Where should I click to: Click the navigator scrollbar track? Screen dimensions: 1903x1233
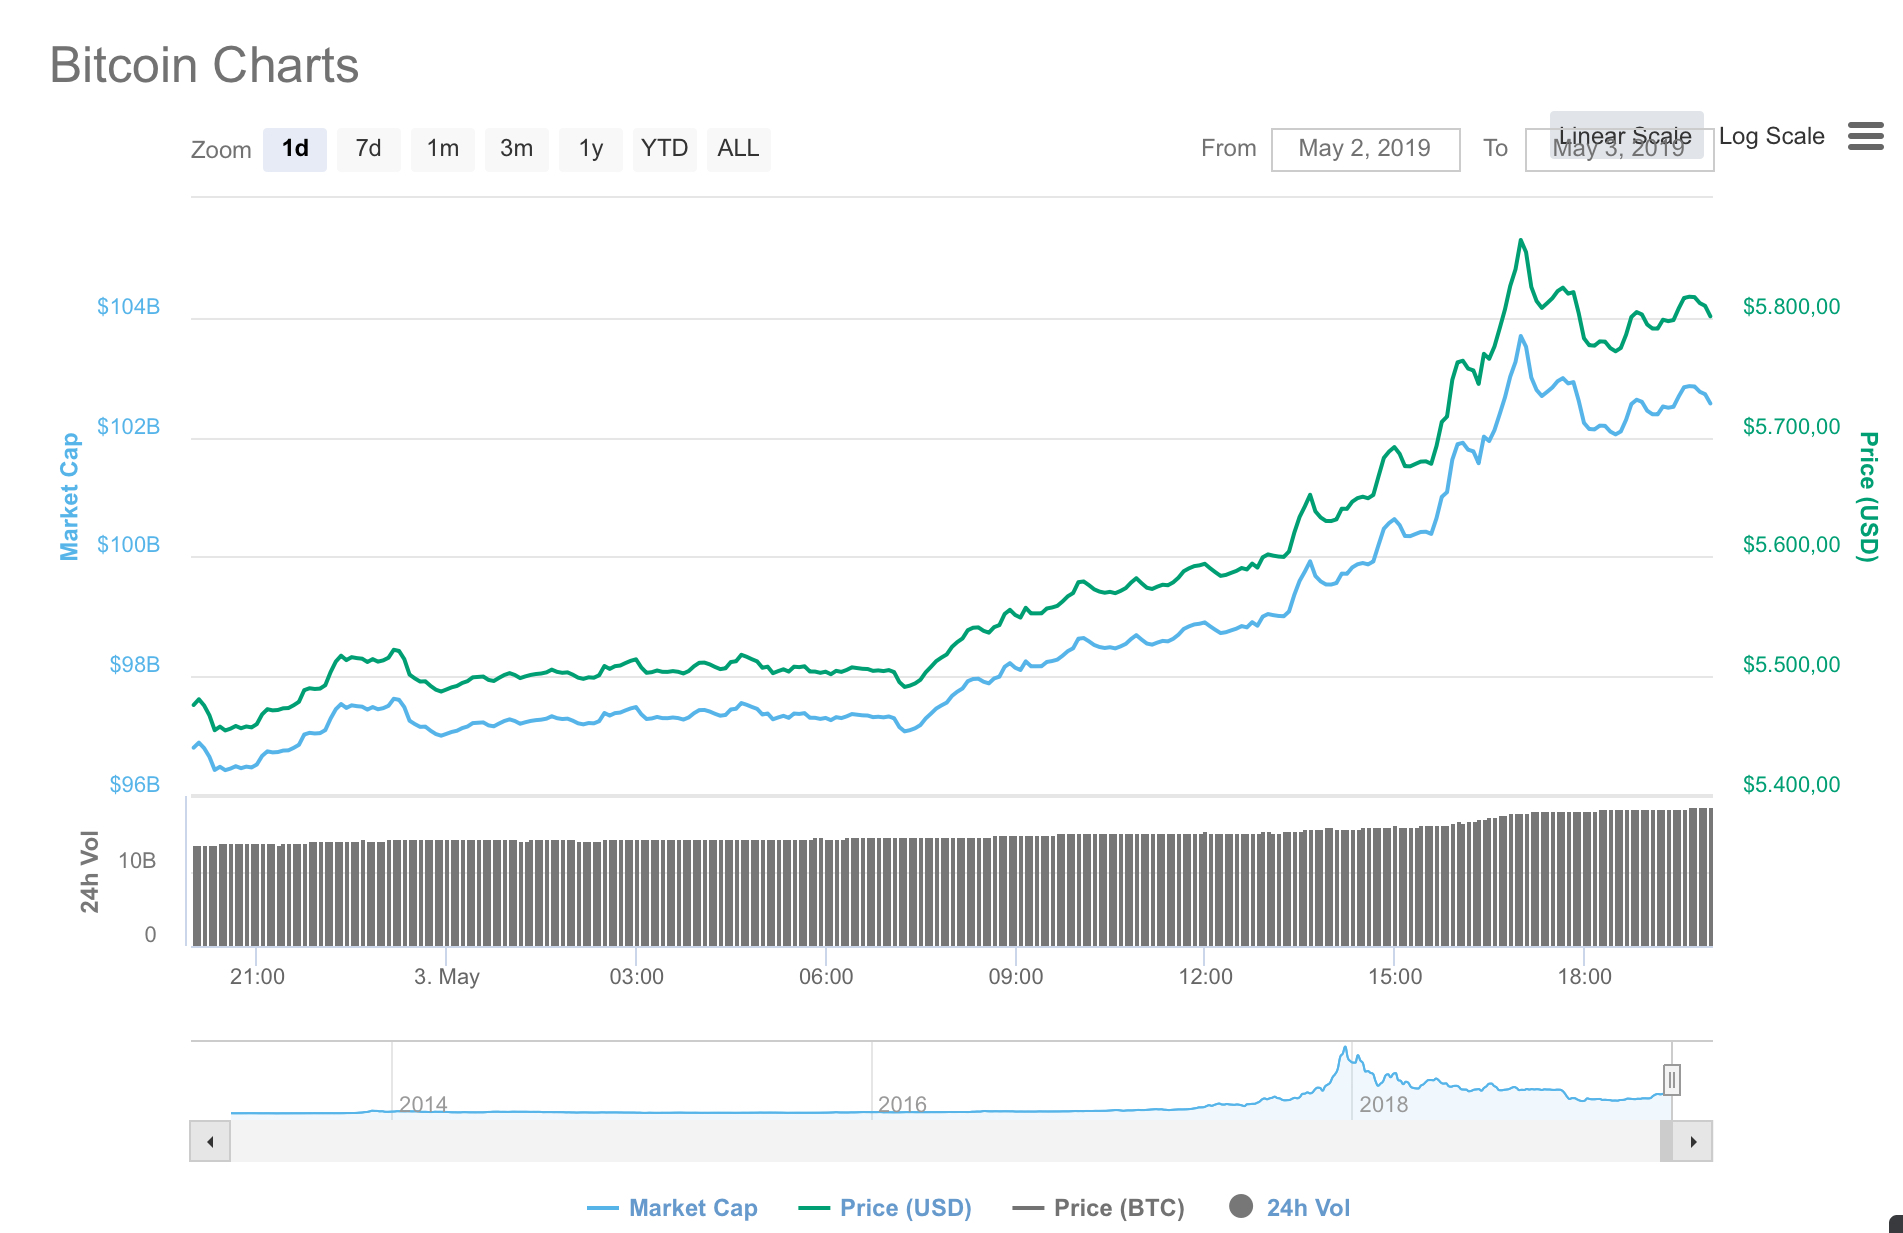coord(940,1141)
